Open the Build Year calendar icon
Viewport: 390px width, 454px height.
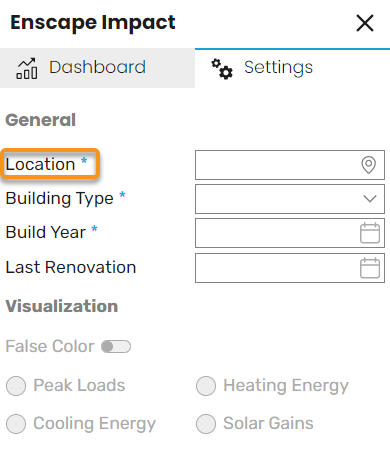pyautogui.click(x=370, y=233)
